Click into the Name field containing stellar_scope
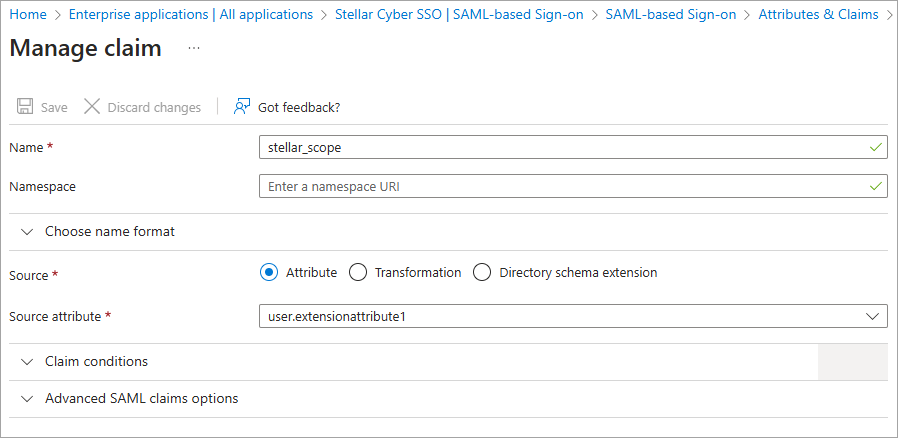The height and width of the screenshot is (438, 898). 560,147
